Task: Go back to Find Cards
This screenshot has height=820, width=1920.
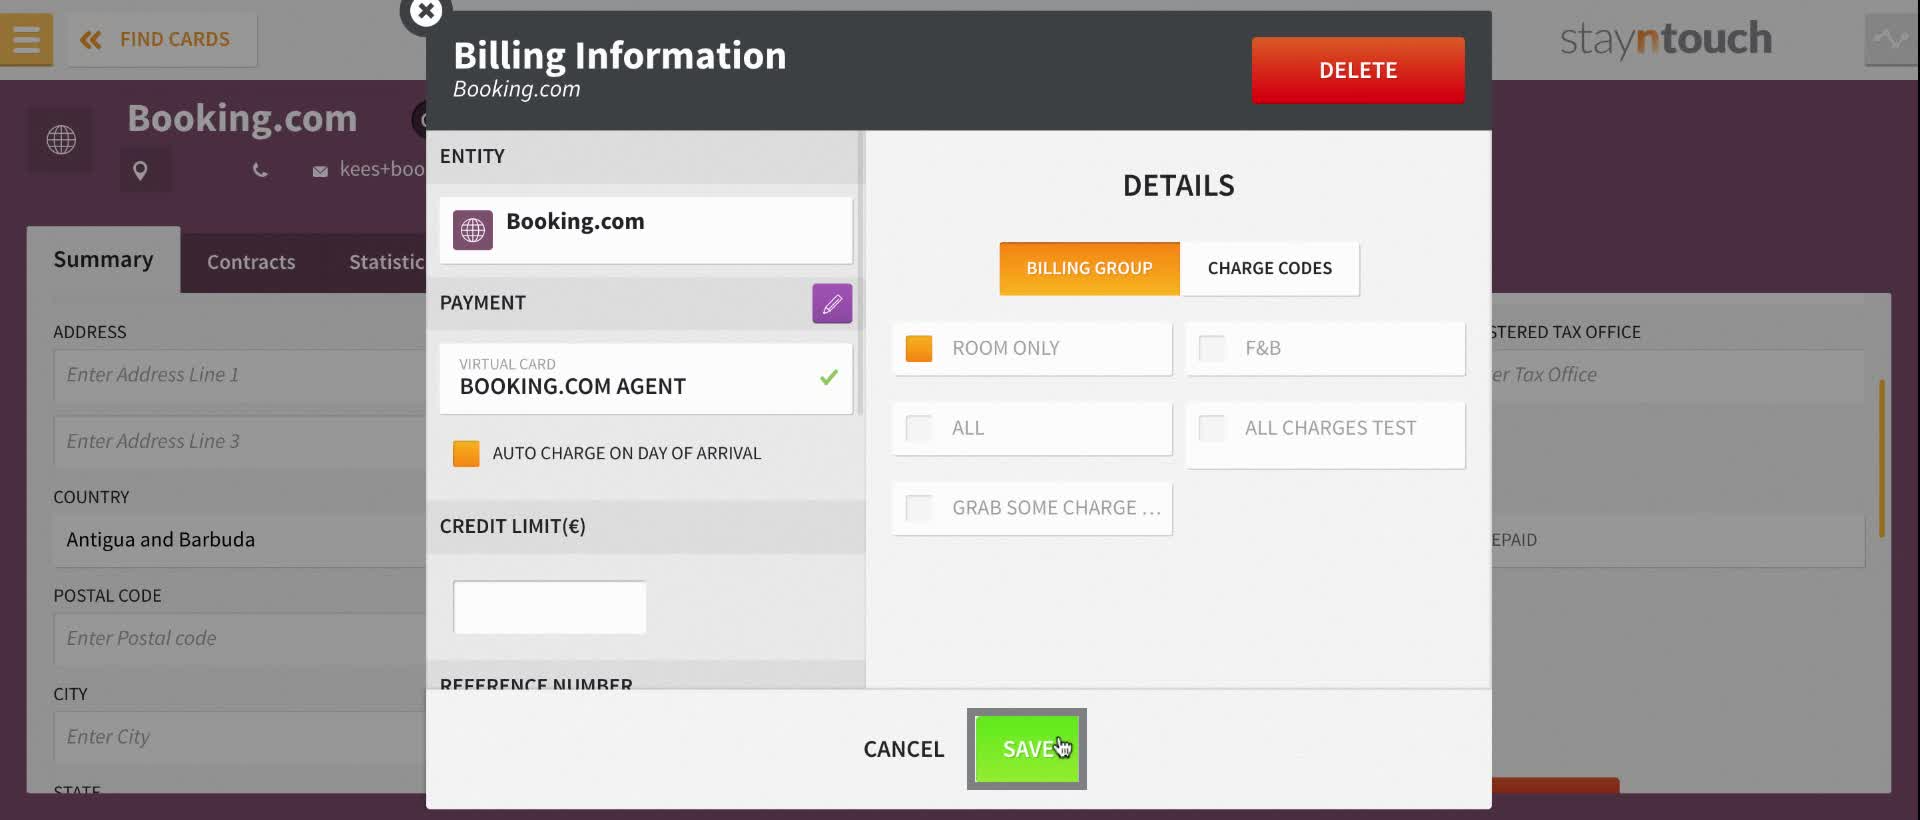Action: tap(162, 40)
